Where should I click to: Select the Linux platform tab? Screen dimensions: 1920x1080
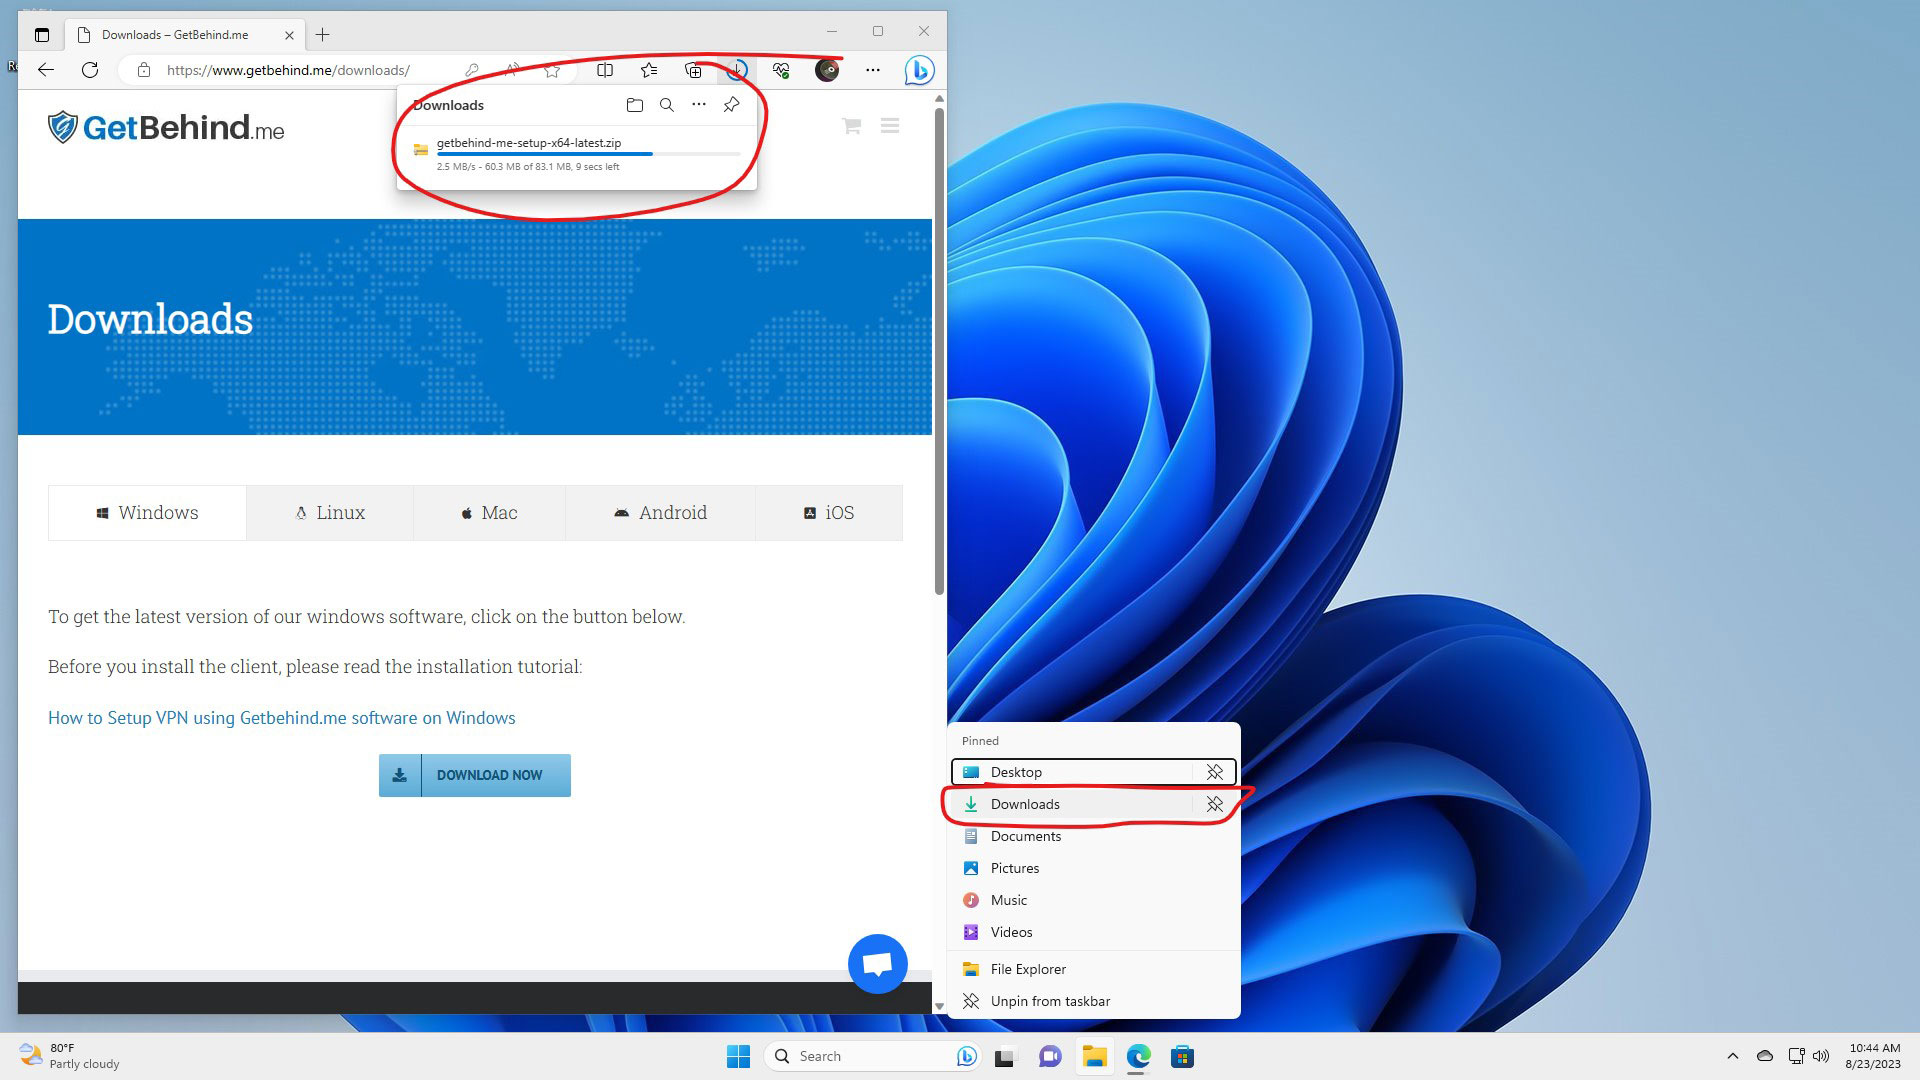point(330,513)
